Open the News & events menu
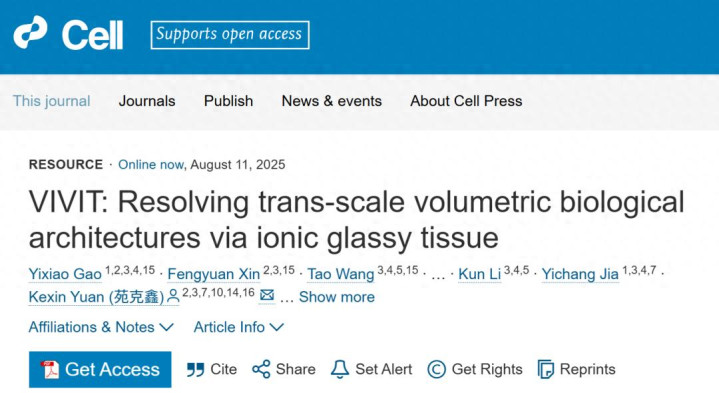 [332, 101]
